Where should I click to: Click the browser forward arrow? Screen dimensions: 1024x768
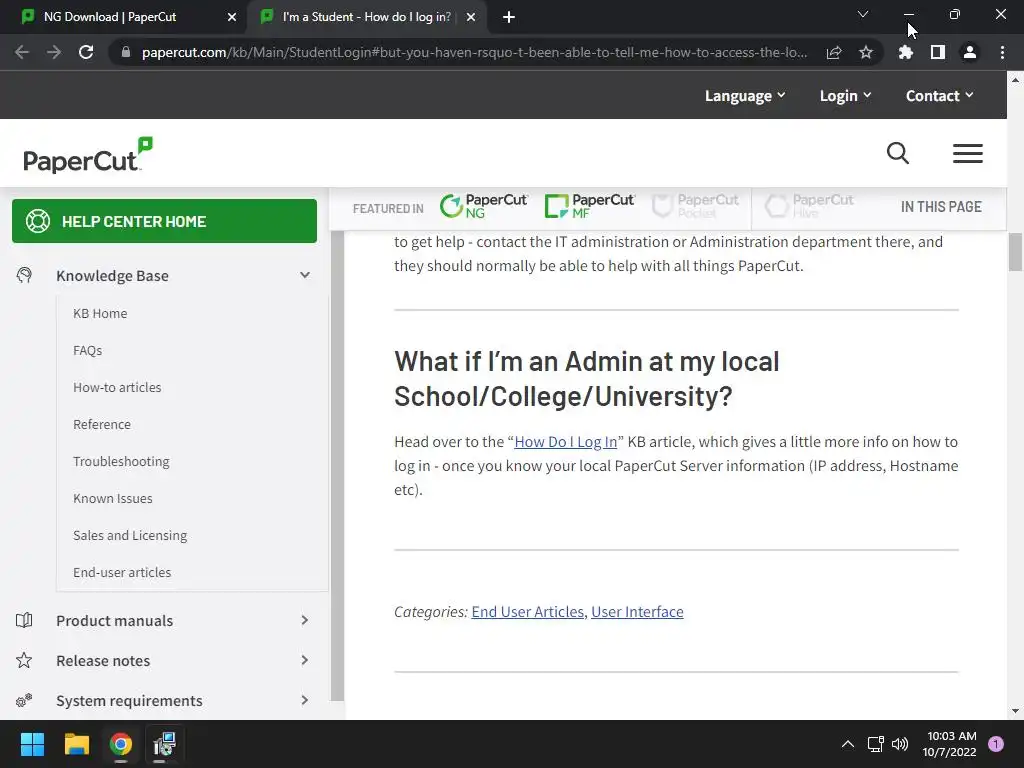point(54,52)
